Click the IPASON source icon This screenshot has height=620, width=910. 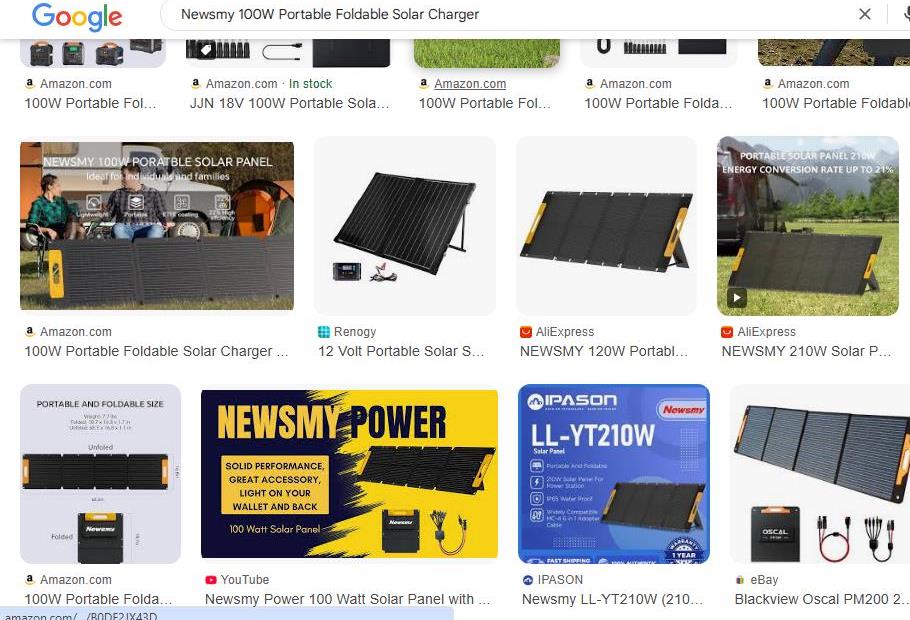[x=528, y=579]
